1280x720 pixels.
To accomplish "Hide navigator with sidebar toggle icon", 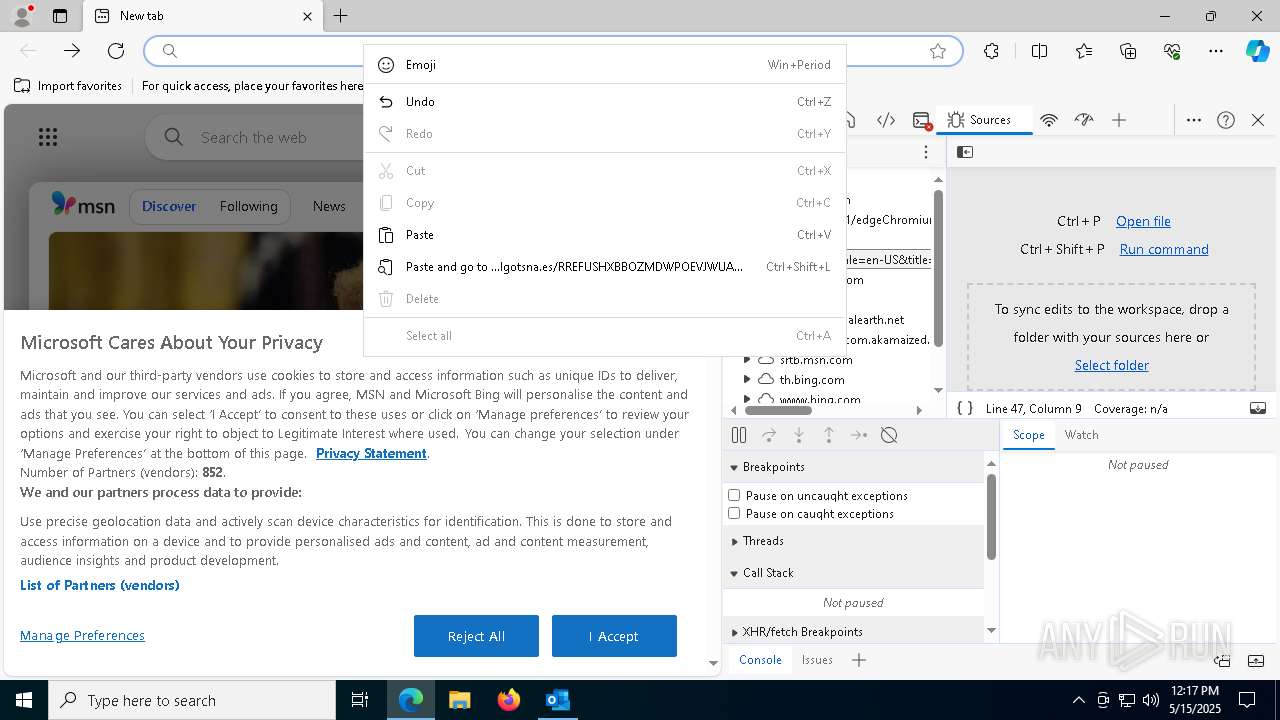I will [x=965, y=152].
